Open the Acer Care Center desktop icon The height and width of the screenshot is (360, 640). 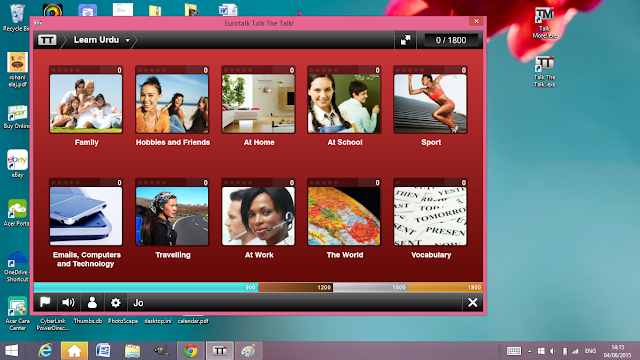coord(18,313)
